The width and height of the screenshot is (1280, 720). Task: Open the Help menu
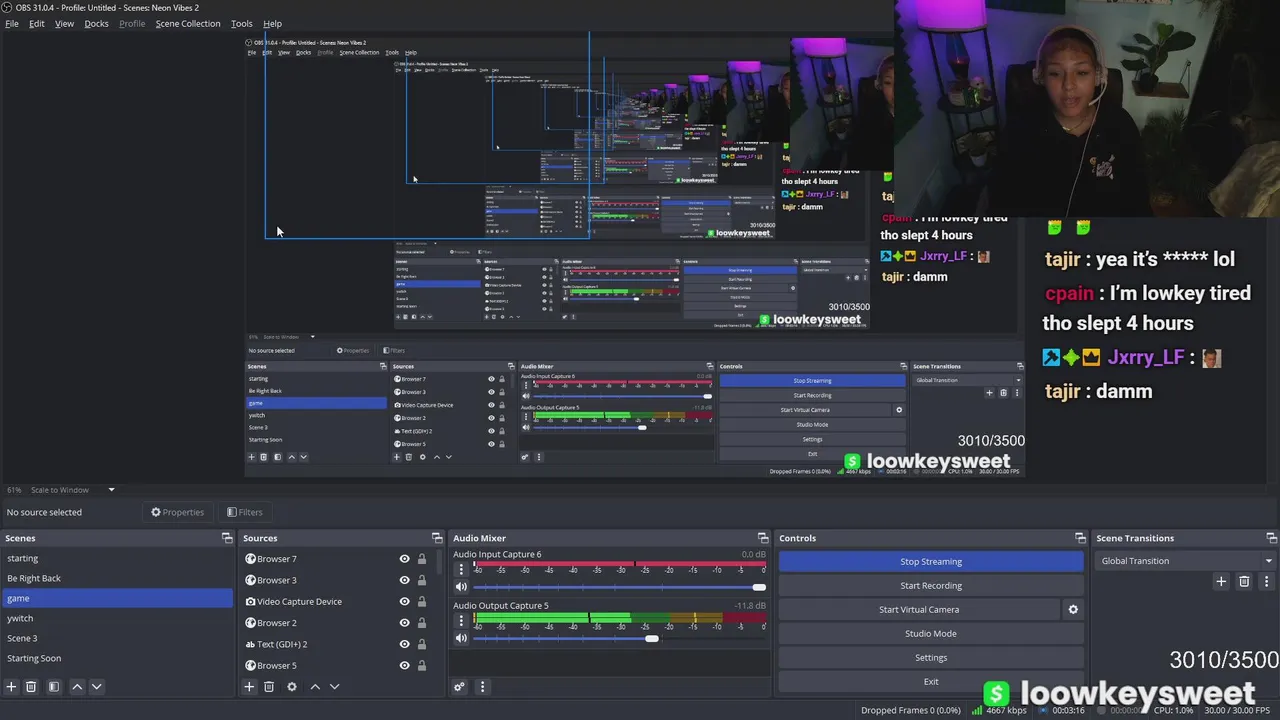pos(272,23)
